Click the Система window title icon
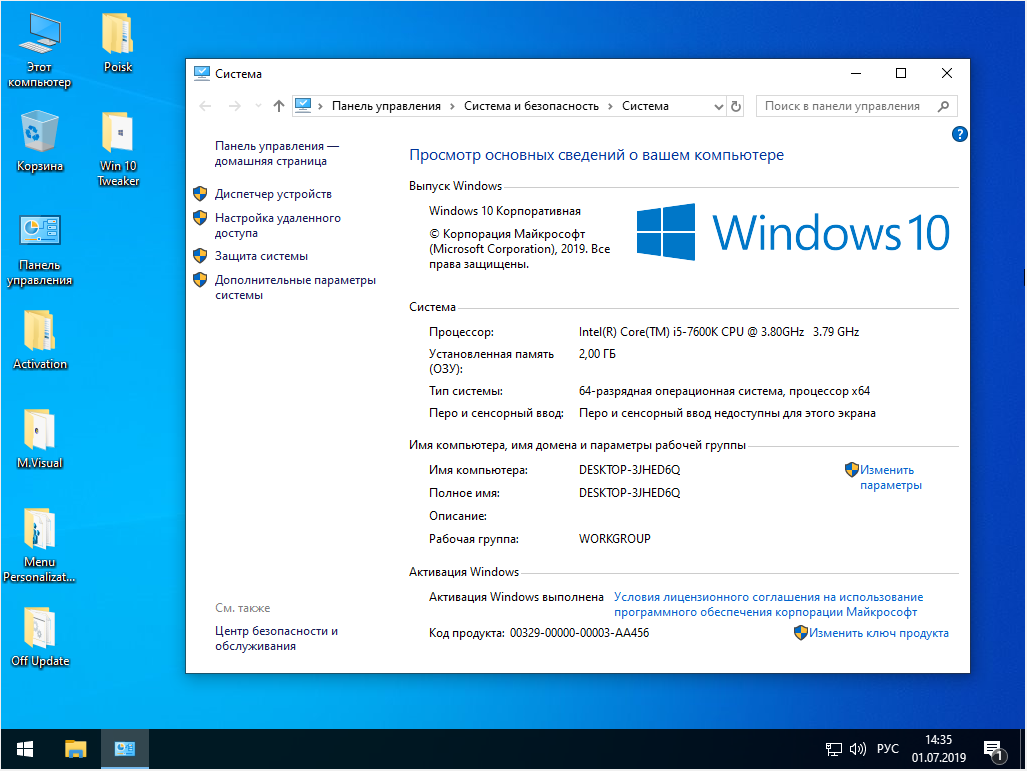 click(x=202, y=73)
